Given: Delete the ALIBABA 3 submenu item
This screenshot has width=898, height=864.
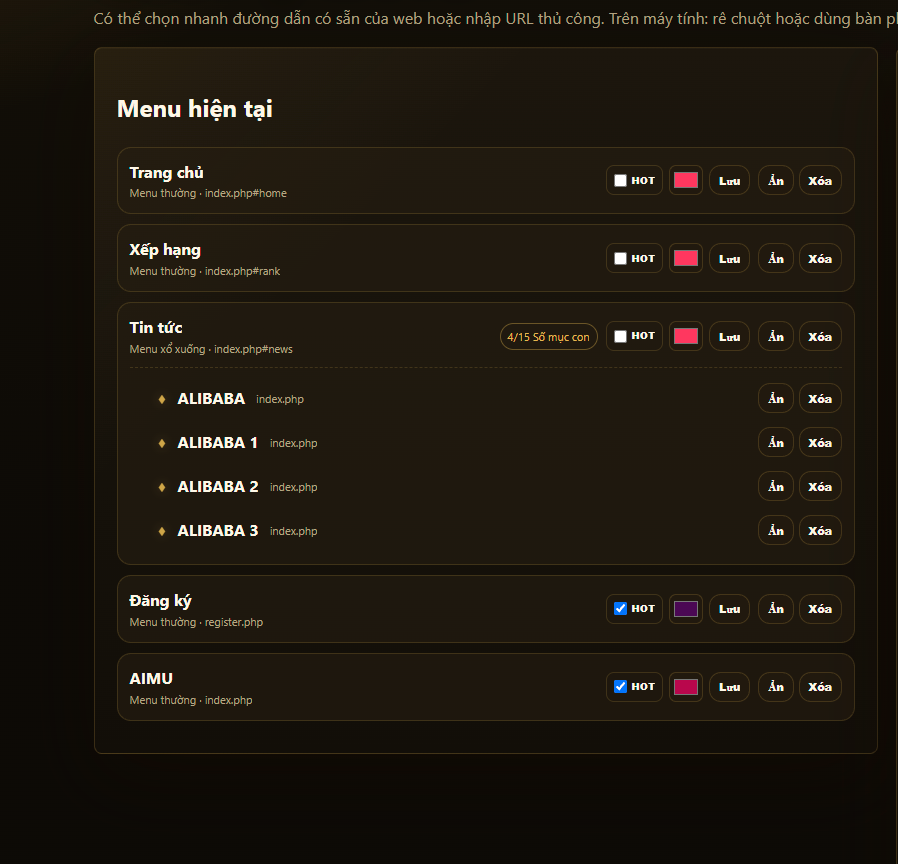Looking at the screenshot, I should point(820,530).
